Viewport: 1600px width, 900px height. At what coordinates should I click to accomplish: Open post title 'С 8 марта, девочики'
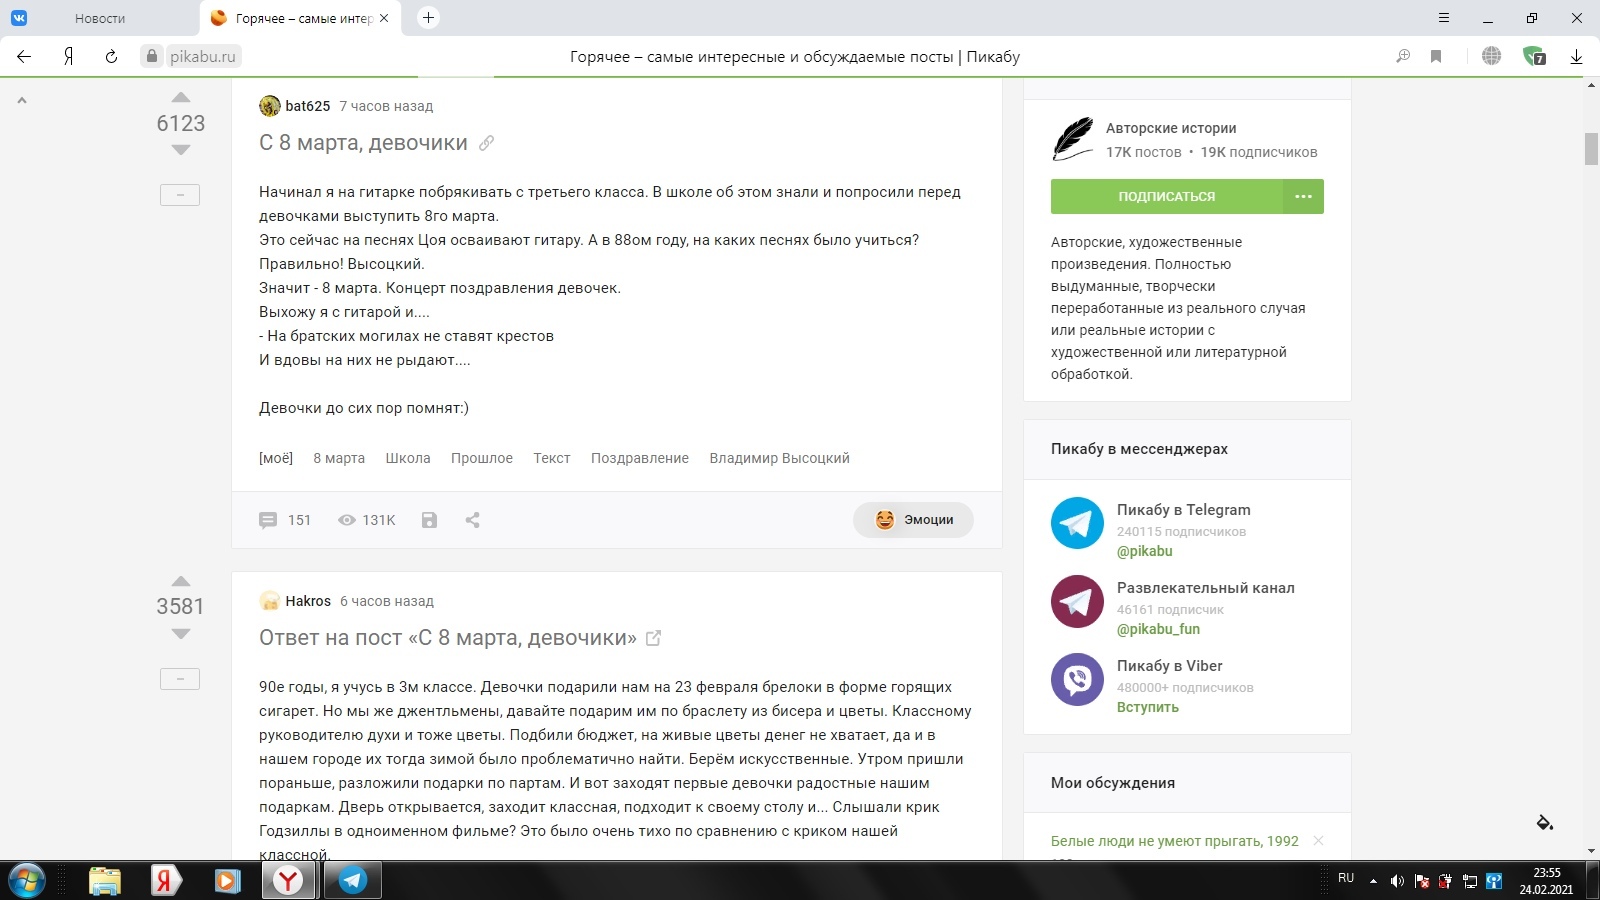coord(363,143)
